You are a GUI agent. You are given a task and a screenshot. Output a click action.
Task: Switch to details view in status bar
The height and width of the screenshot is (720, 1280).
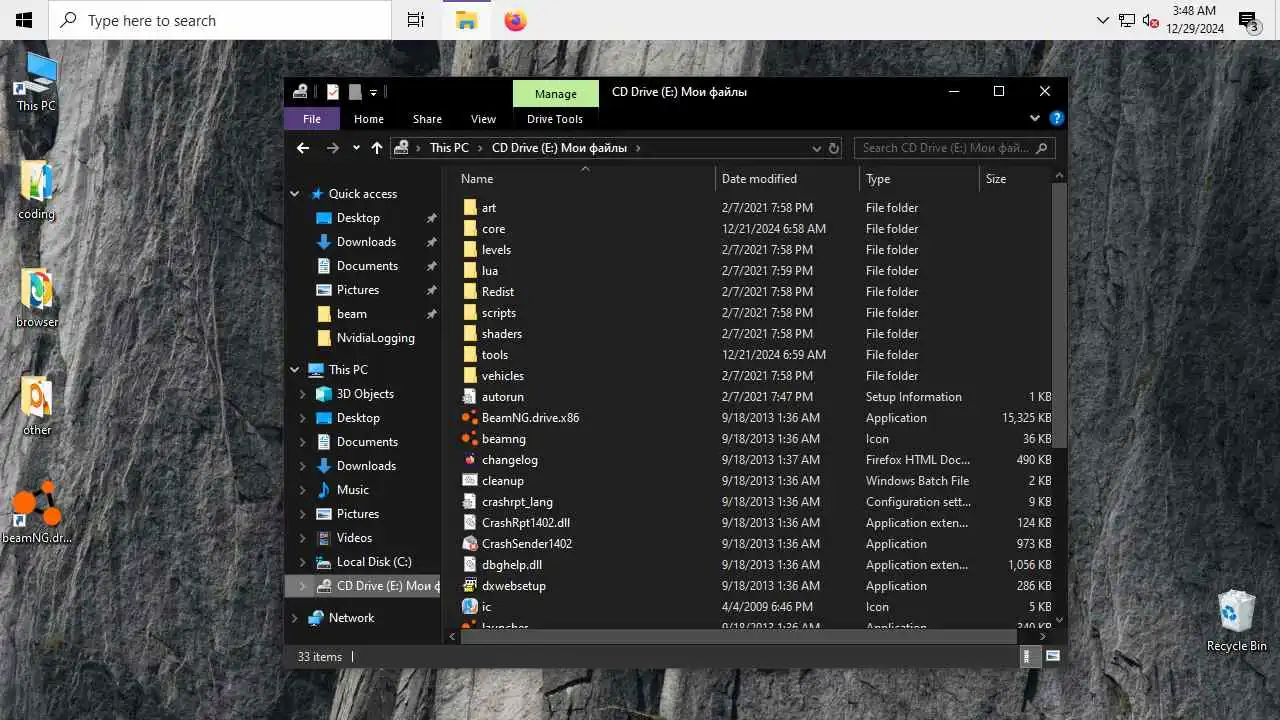1028,657
